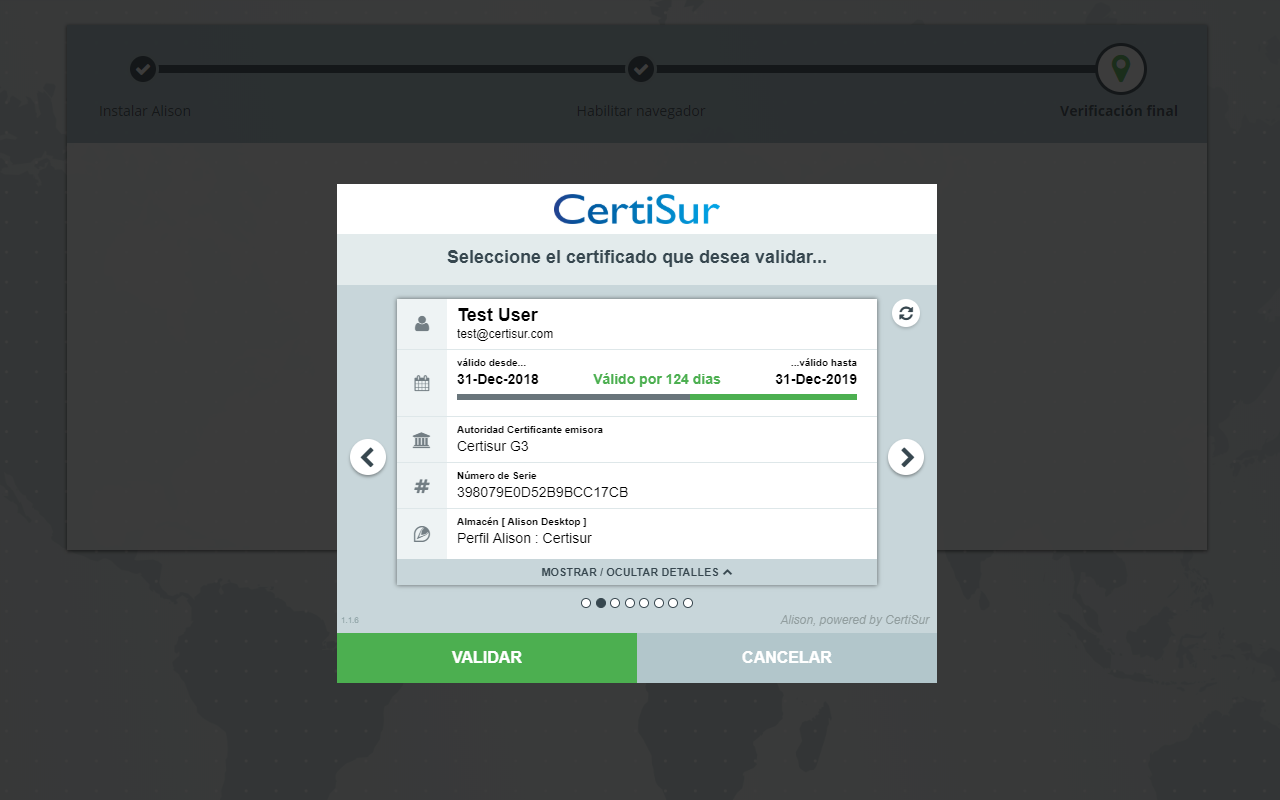Image resolution: width=1280 pixels, height=800 pixels.
Task: Open the Habilitar navegador step
Action: [641, 69]
